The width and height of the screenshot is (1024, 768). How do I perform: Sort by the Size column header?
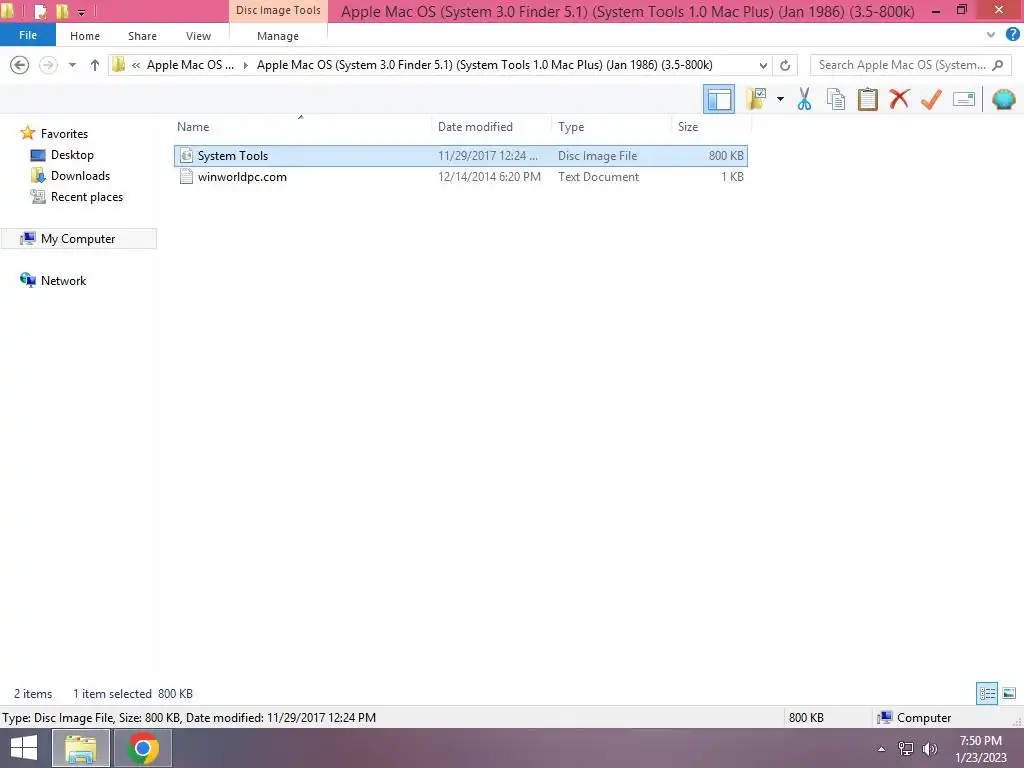pyautogui.click(x=688, y=127)
